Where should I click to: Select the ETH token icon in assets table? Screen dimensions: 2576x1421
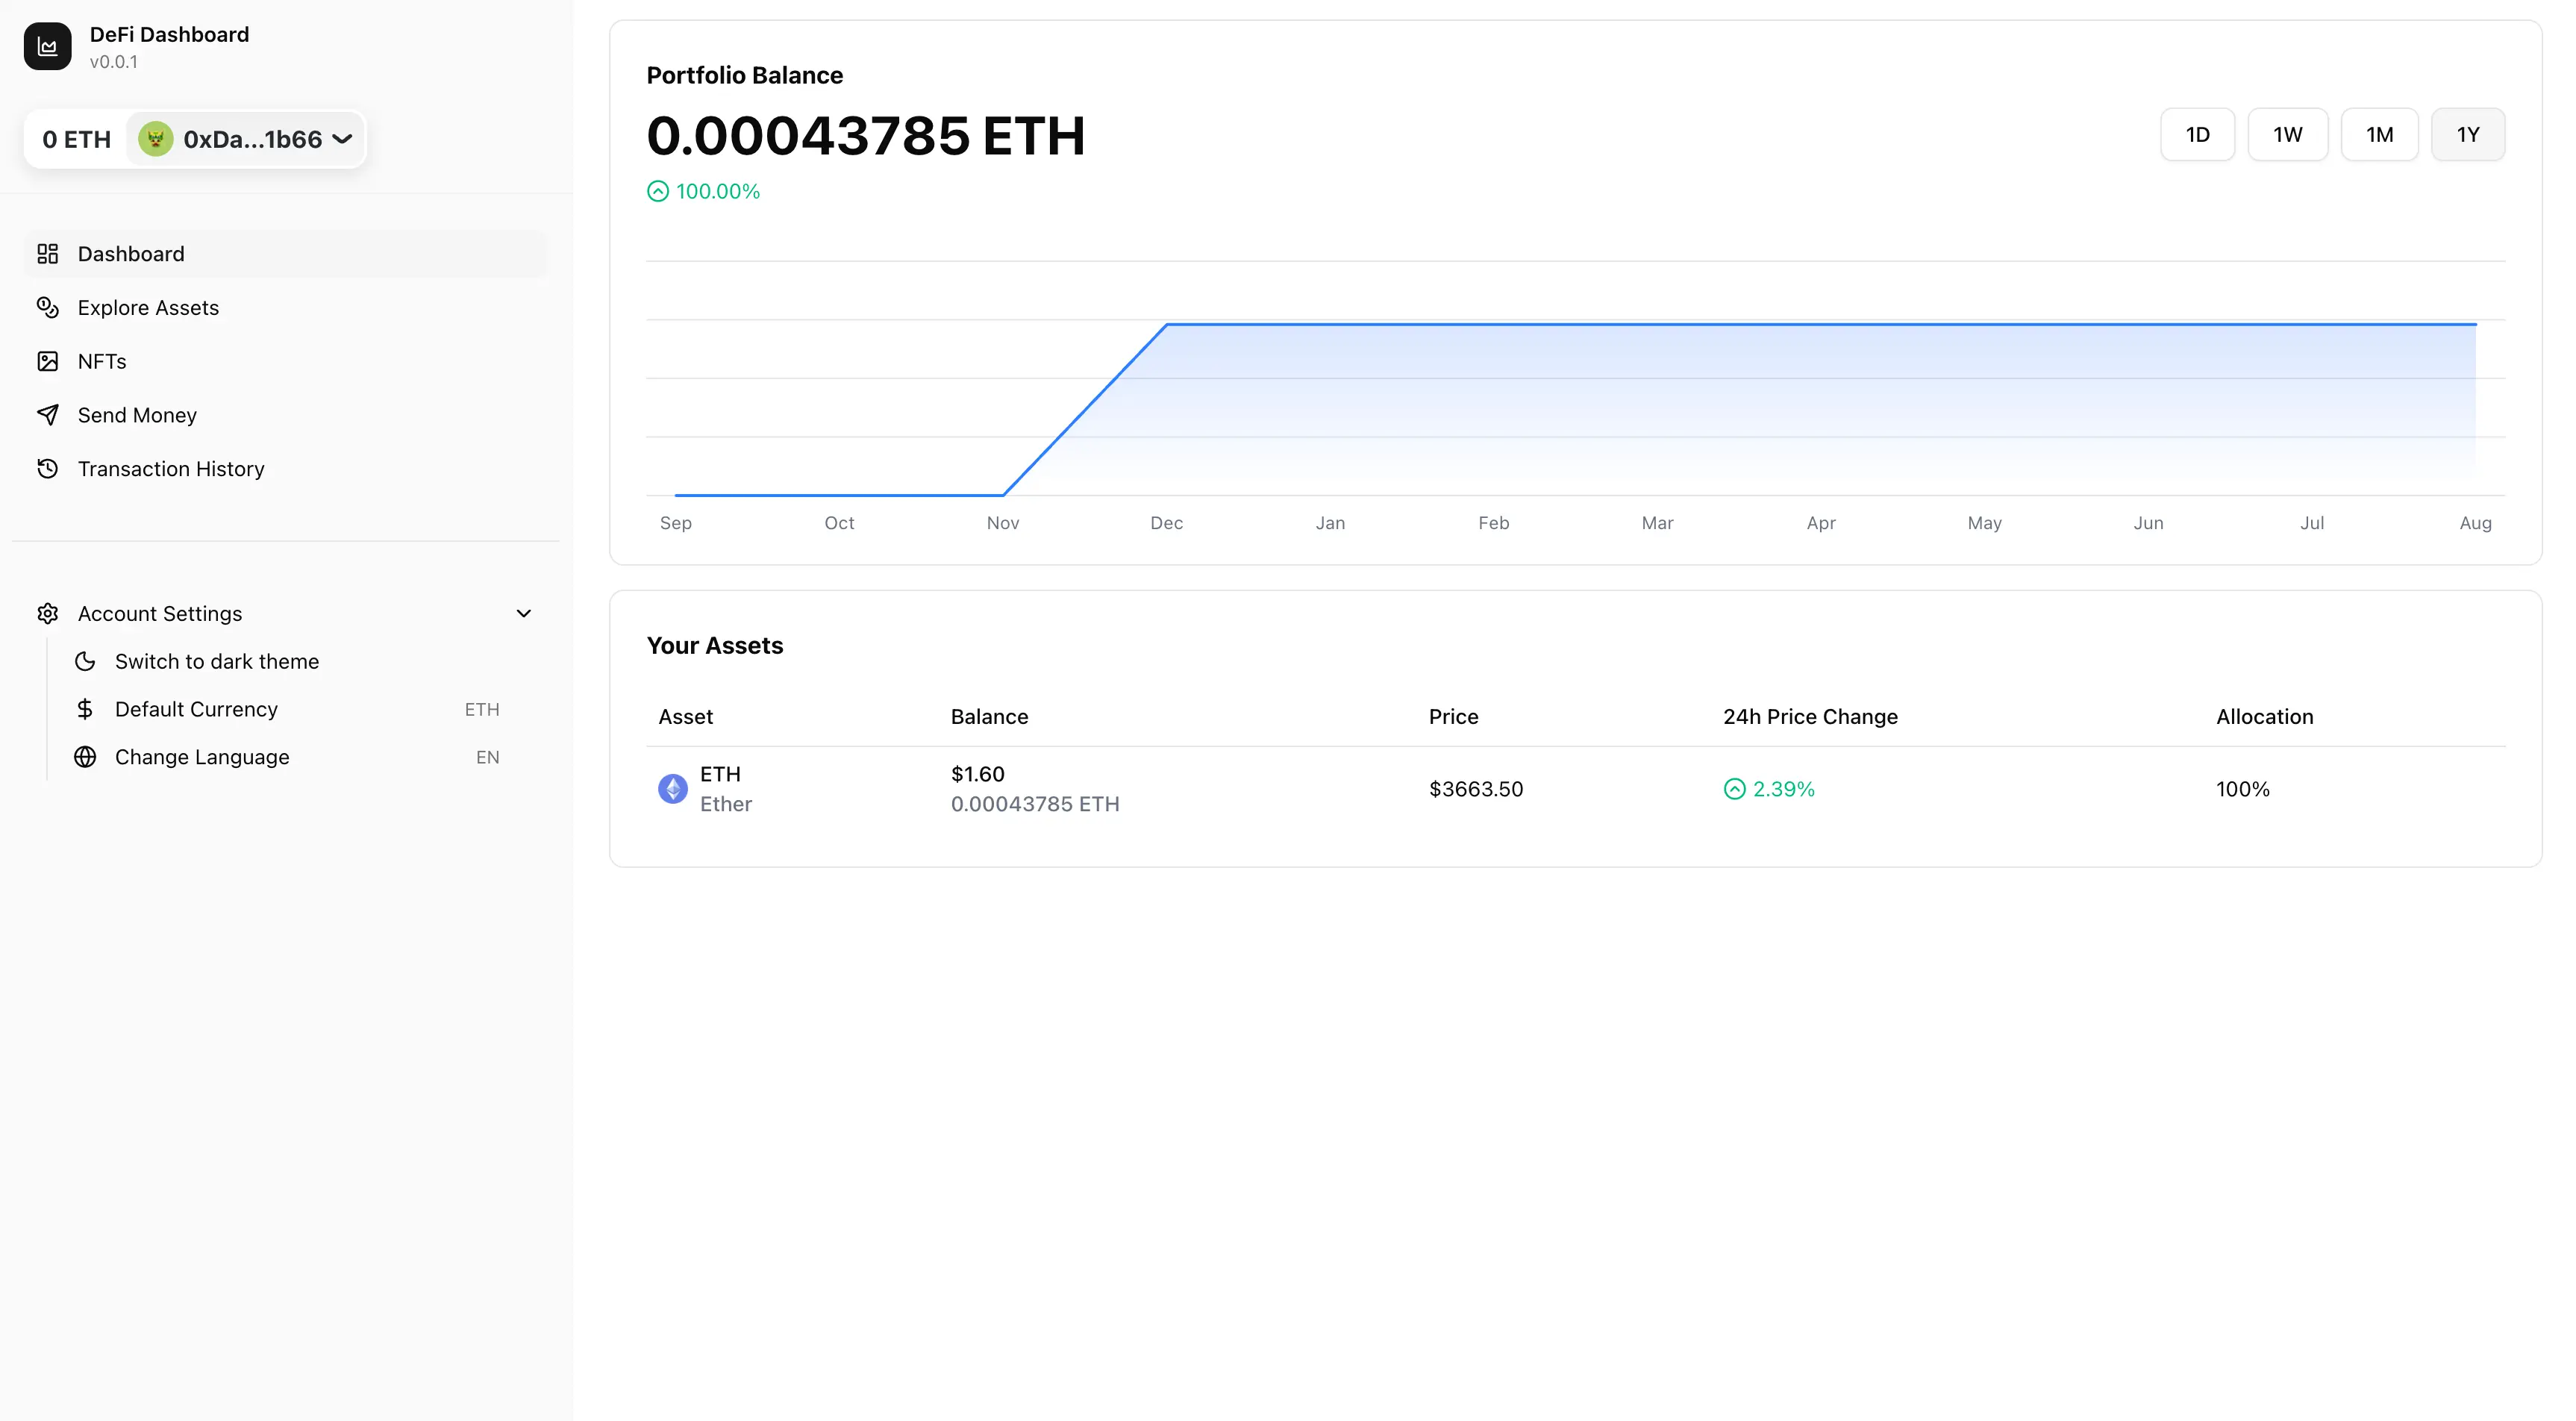click(x=672, y=788)
